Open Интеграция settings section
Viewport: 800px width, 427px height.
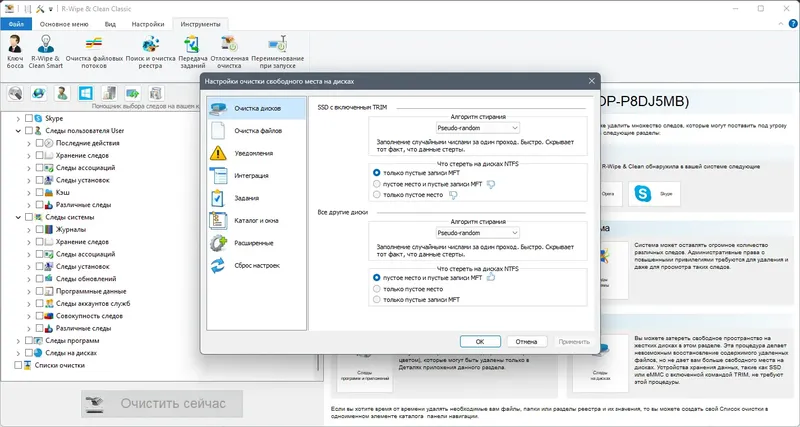pos(257,175)
